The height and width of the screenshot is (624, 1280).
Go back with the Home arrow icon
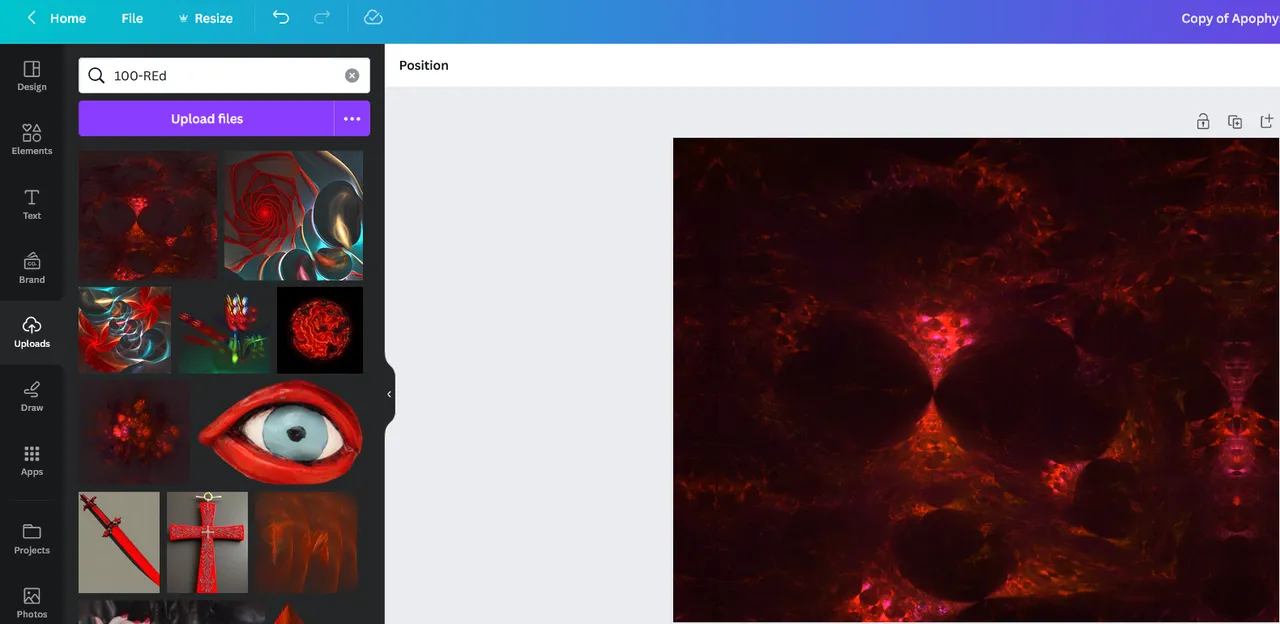click(x=32, y=18)
